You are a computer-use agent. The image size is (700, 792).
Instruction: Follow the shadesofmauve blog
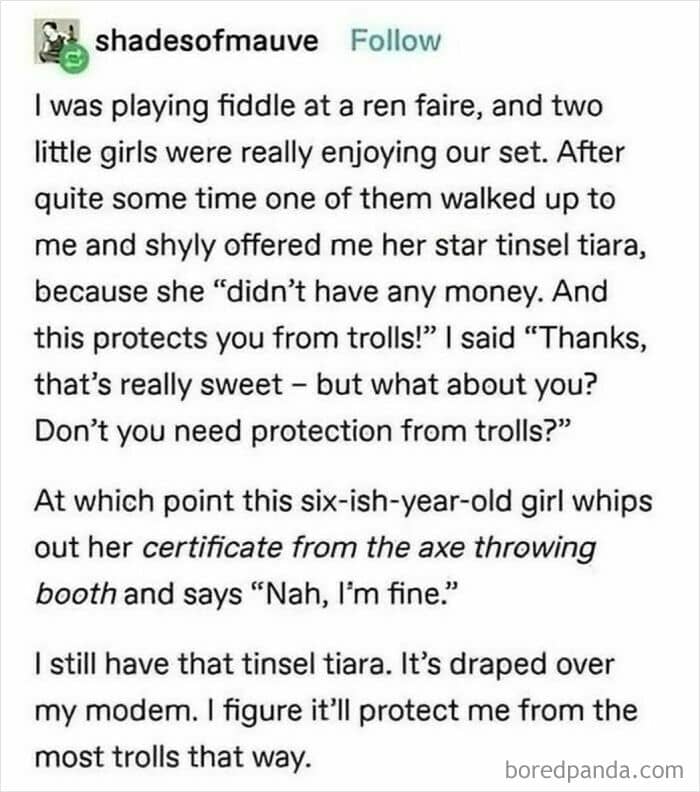(395, 42)
